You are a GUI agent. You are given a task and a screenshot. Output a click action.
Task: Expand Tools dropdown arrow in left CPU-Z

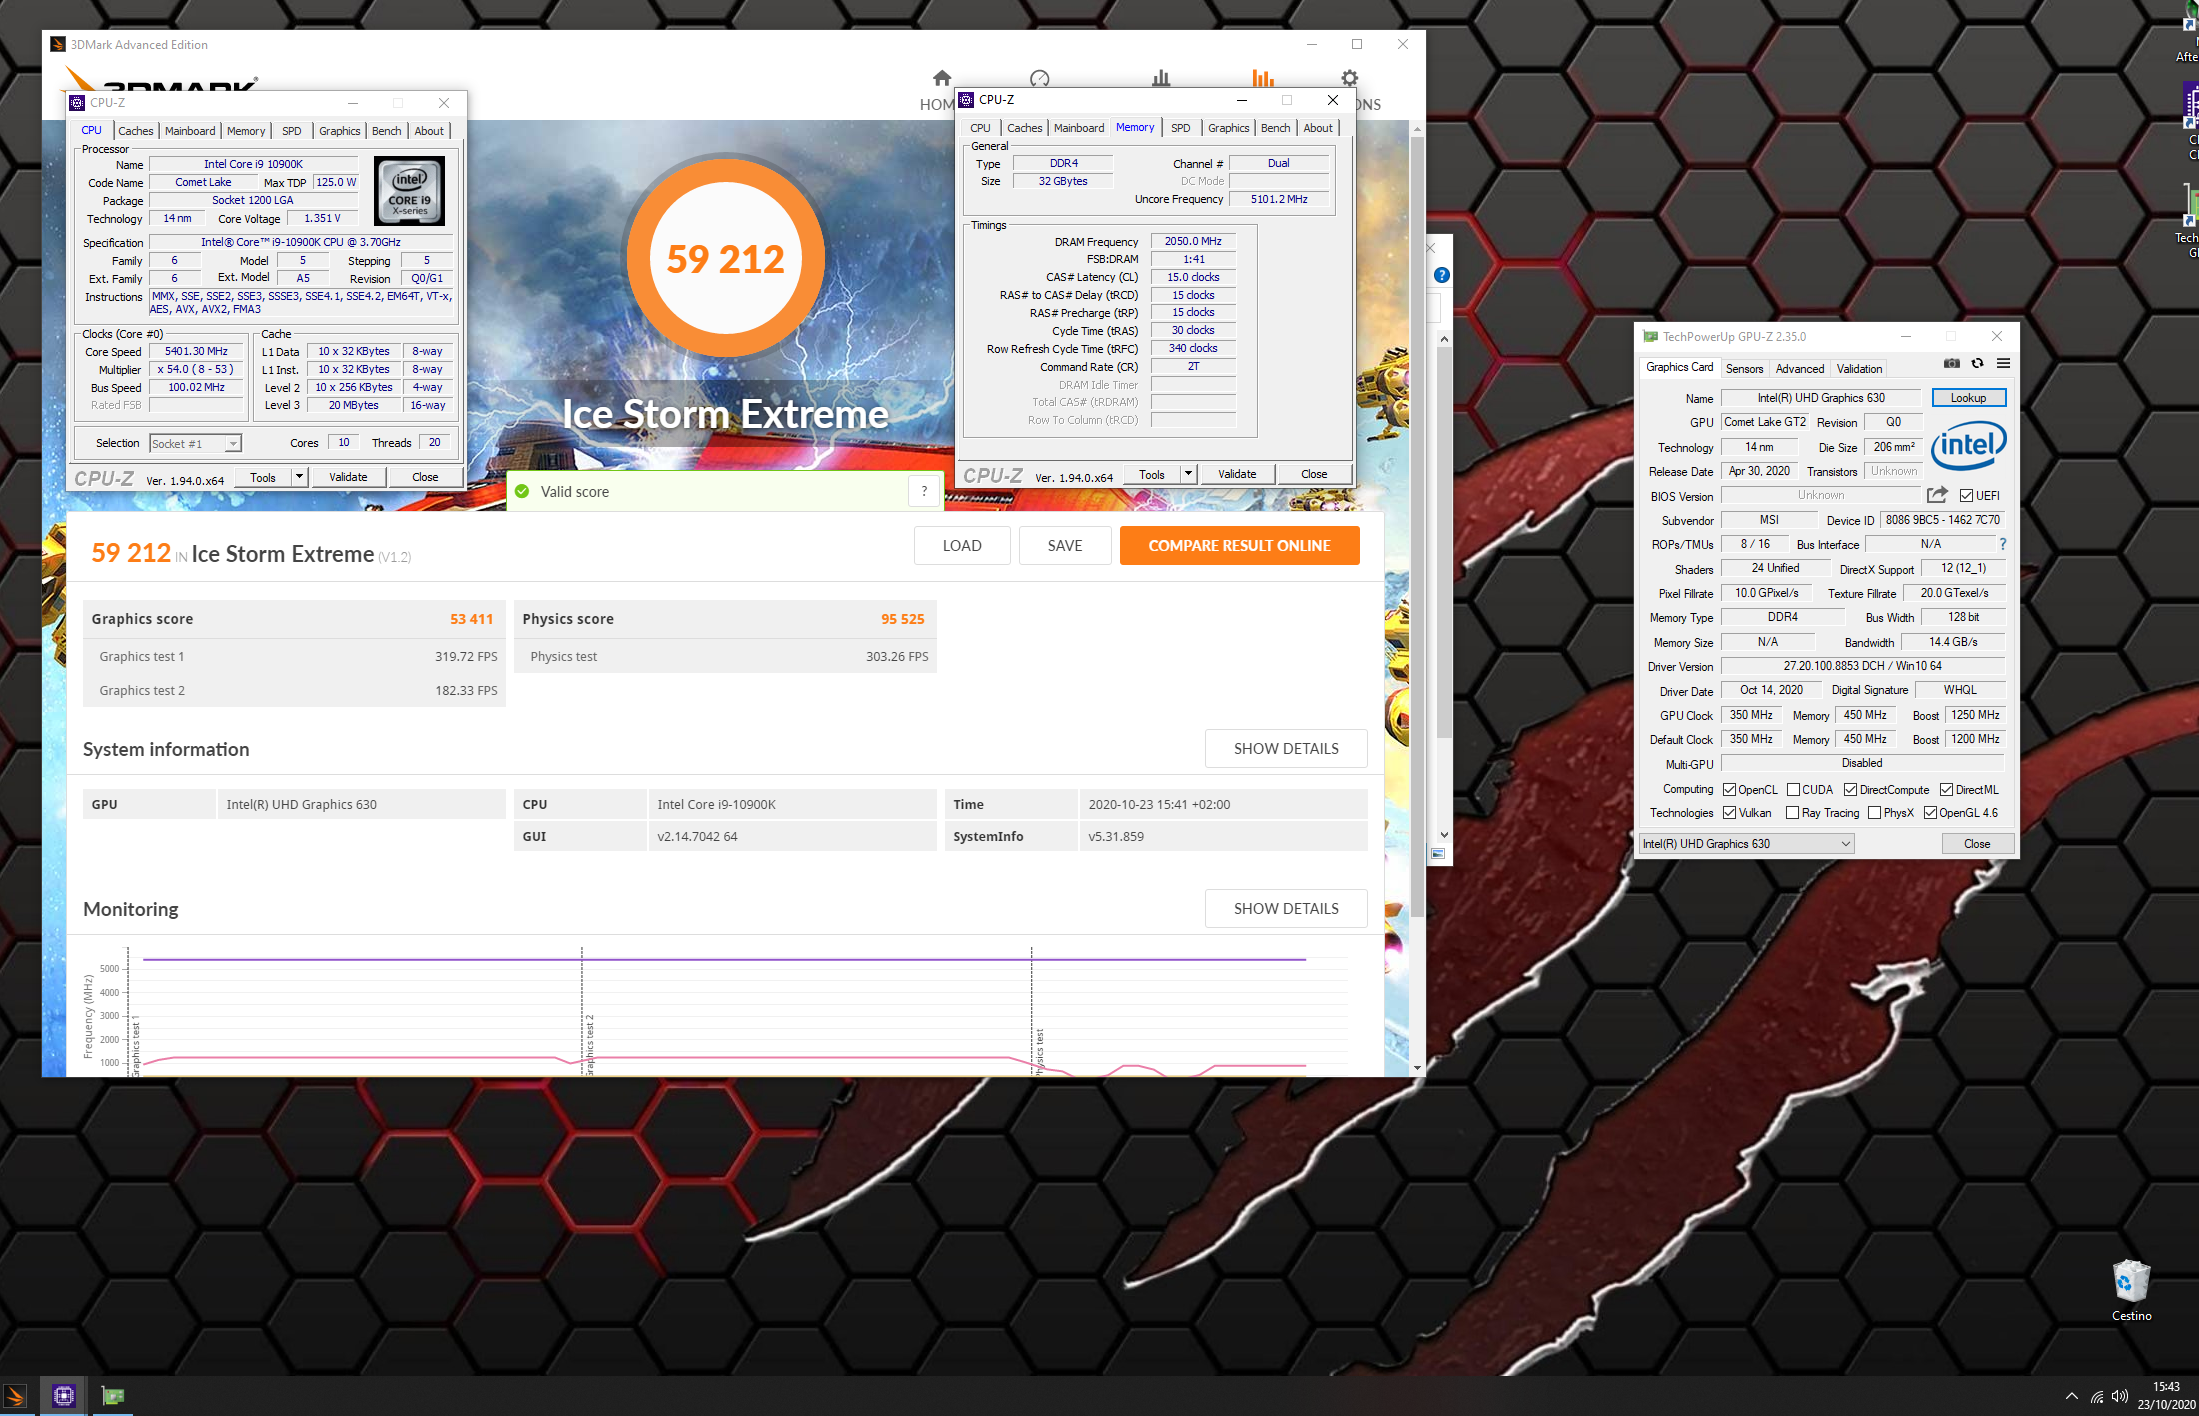pyautogui.click(x=299, y=477)
